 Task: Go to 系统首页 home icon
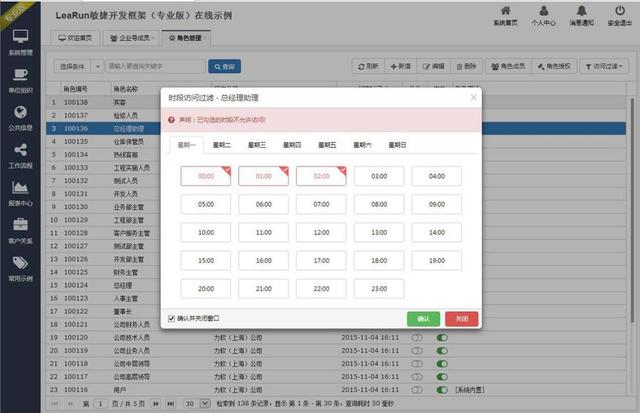pos(505,11)
